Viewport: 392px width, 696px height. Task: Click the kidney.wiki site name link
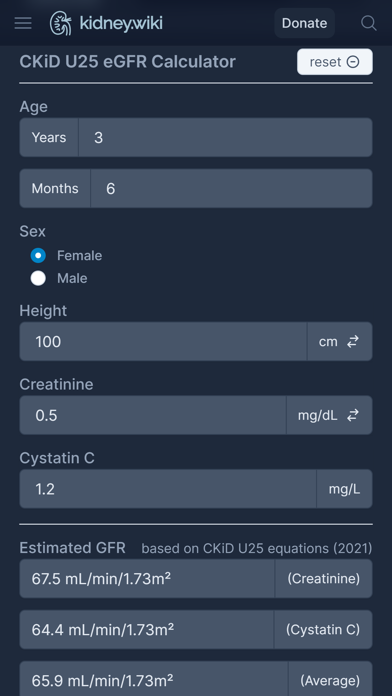[x=121, y=23]
